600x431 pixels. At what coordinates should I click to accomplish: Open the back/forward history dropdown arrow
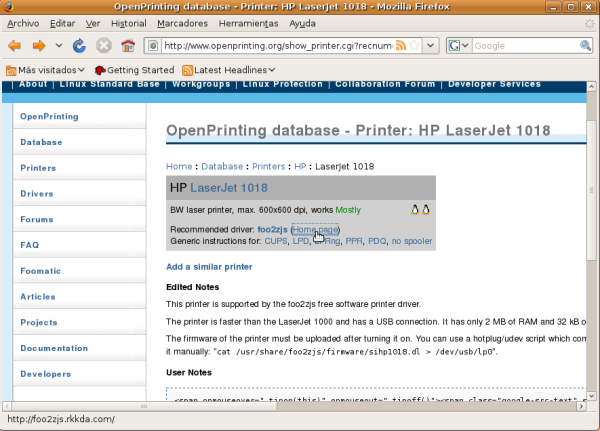[x=59, y=46]
